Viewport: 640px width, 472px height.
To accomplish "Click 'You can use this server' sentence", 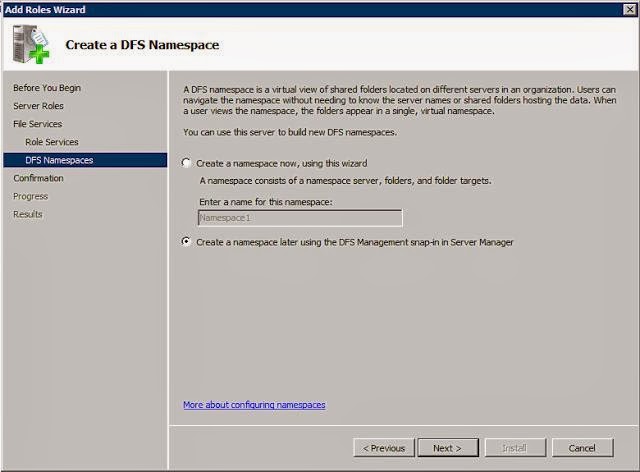I will pyautogui.click(x=290, y=132).
